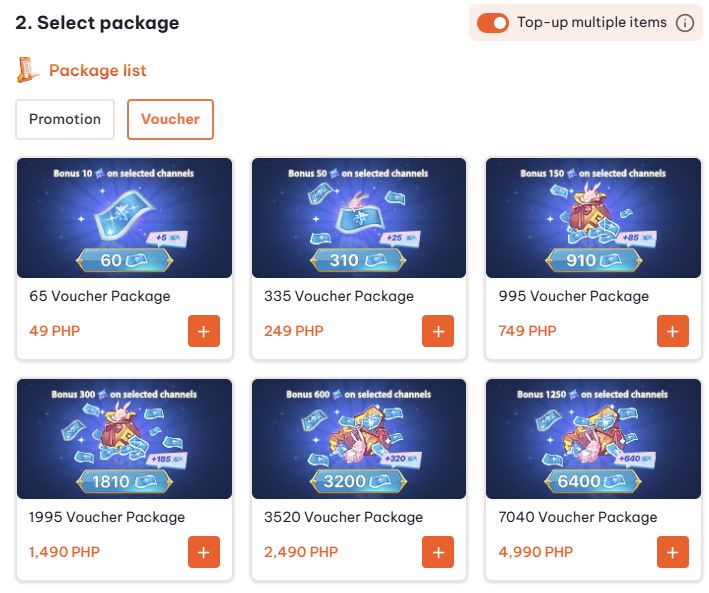709x593 pixels.
Task: Click the 4,990 PHP price label
Action: (536, 552)
